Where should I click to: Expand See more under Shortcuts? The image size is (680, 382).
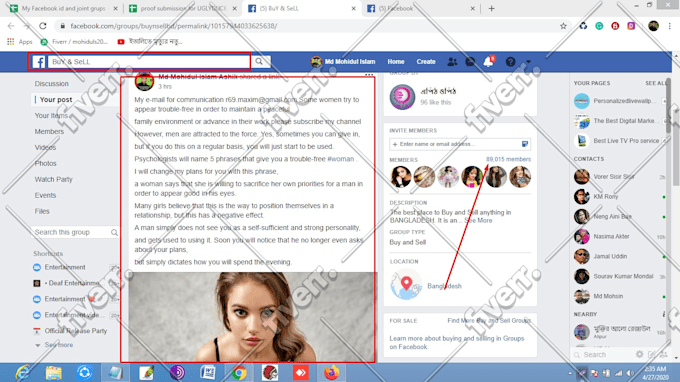[x=59, y=345]
